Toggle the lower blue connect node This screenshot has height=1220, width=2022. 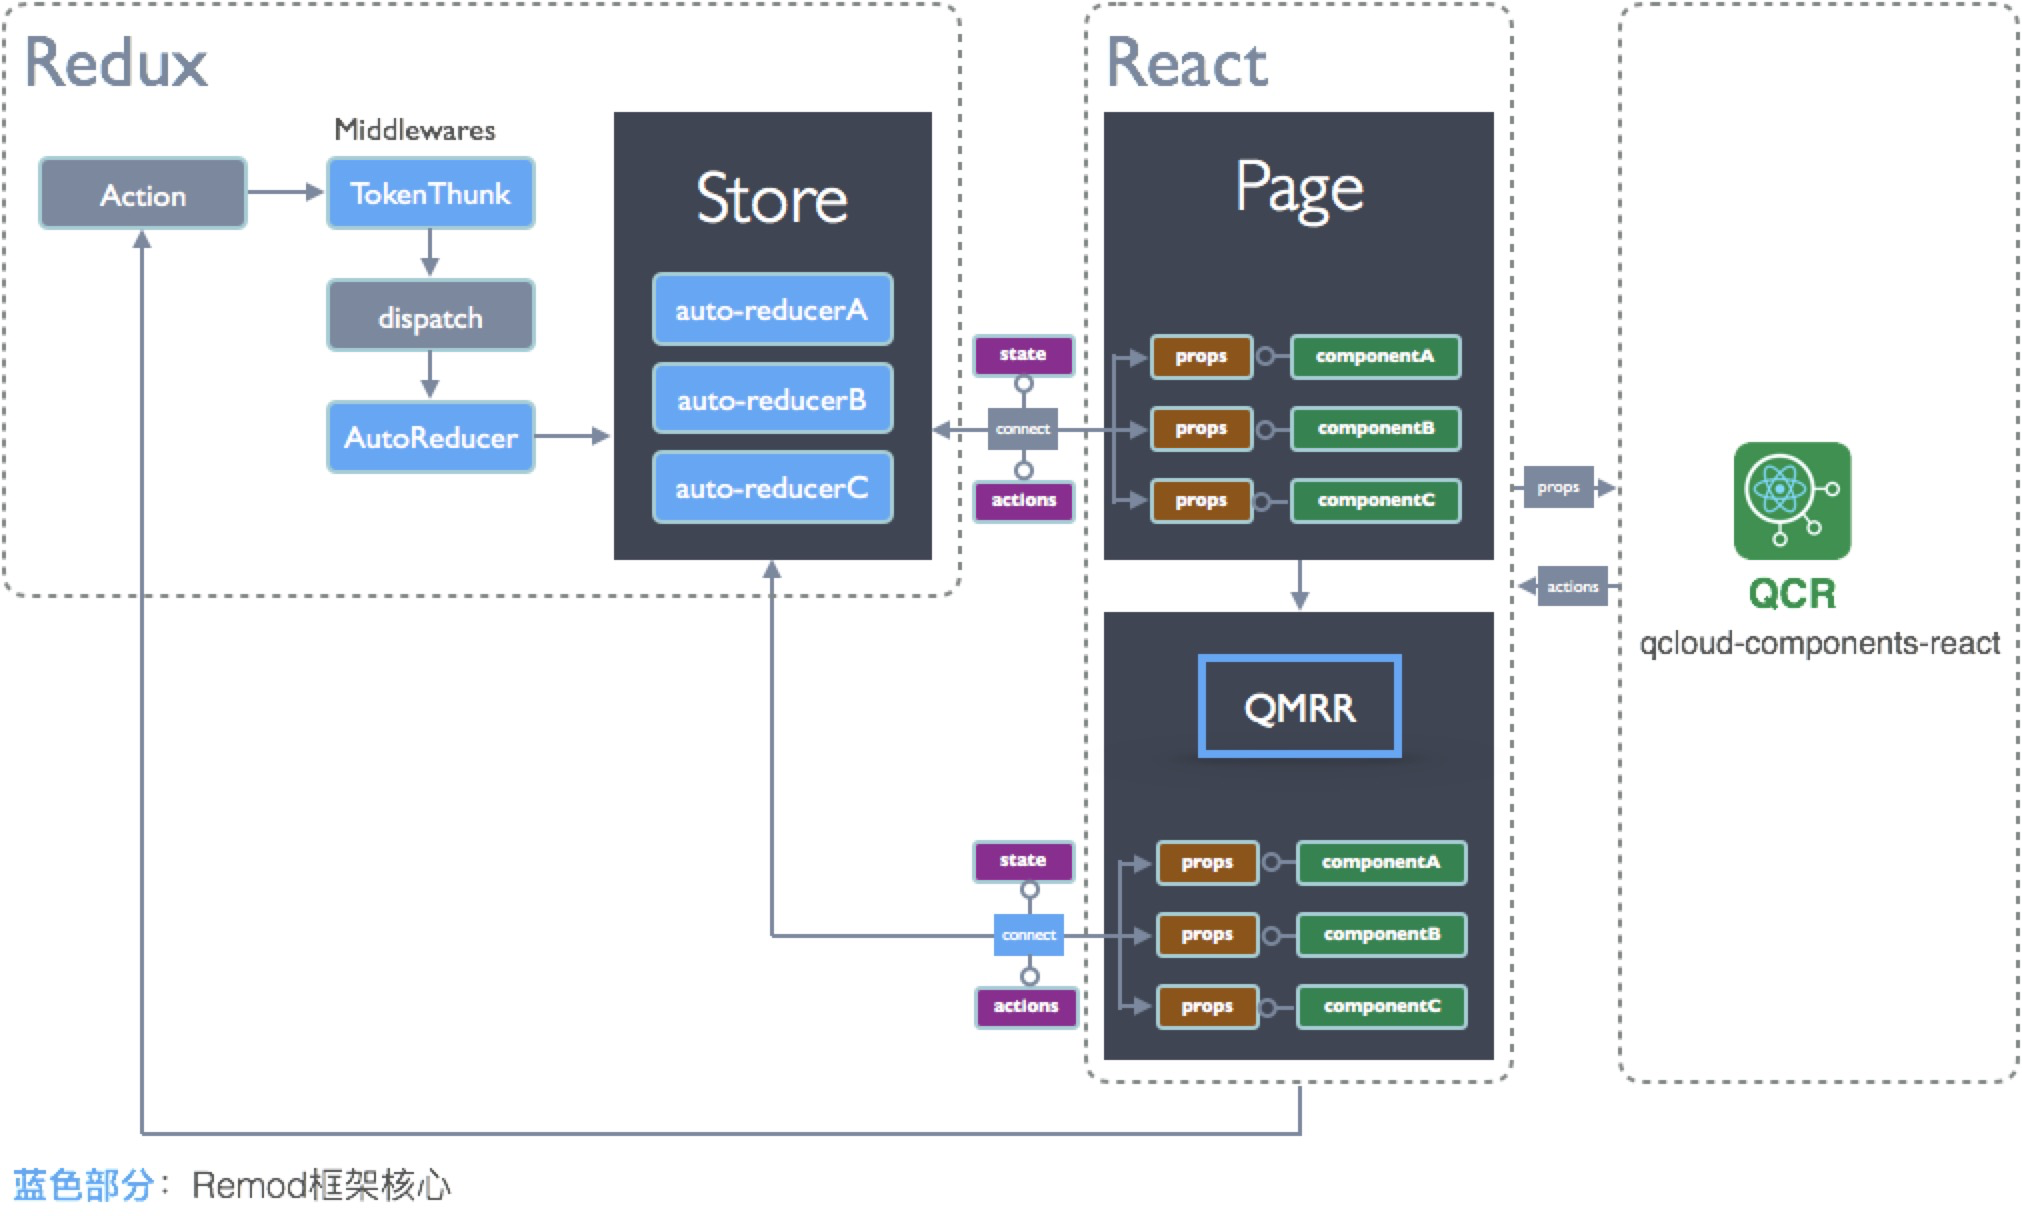click(x=1027, y=935)
